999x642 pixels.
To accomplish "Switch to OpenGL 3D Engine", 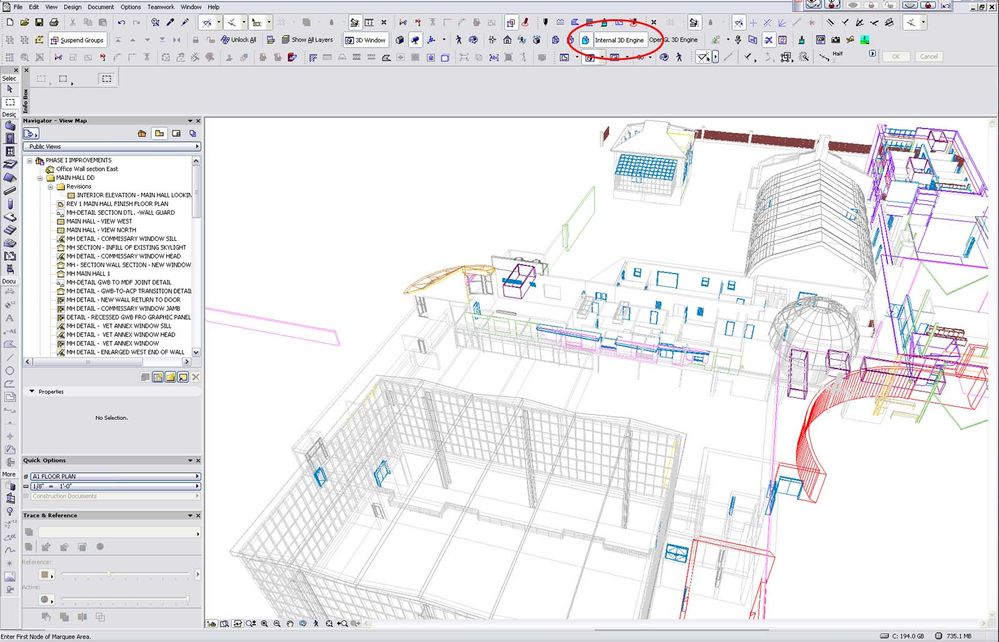I will tap(674, 40).
